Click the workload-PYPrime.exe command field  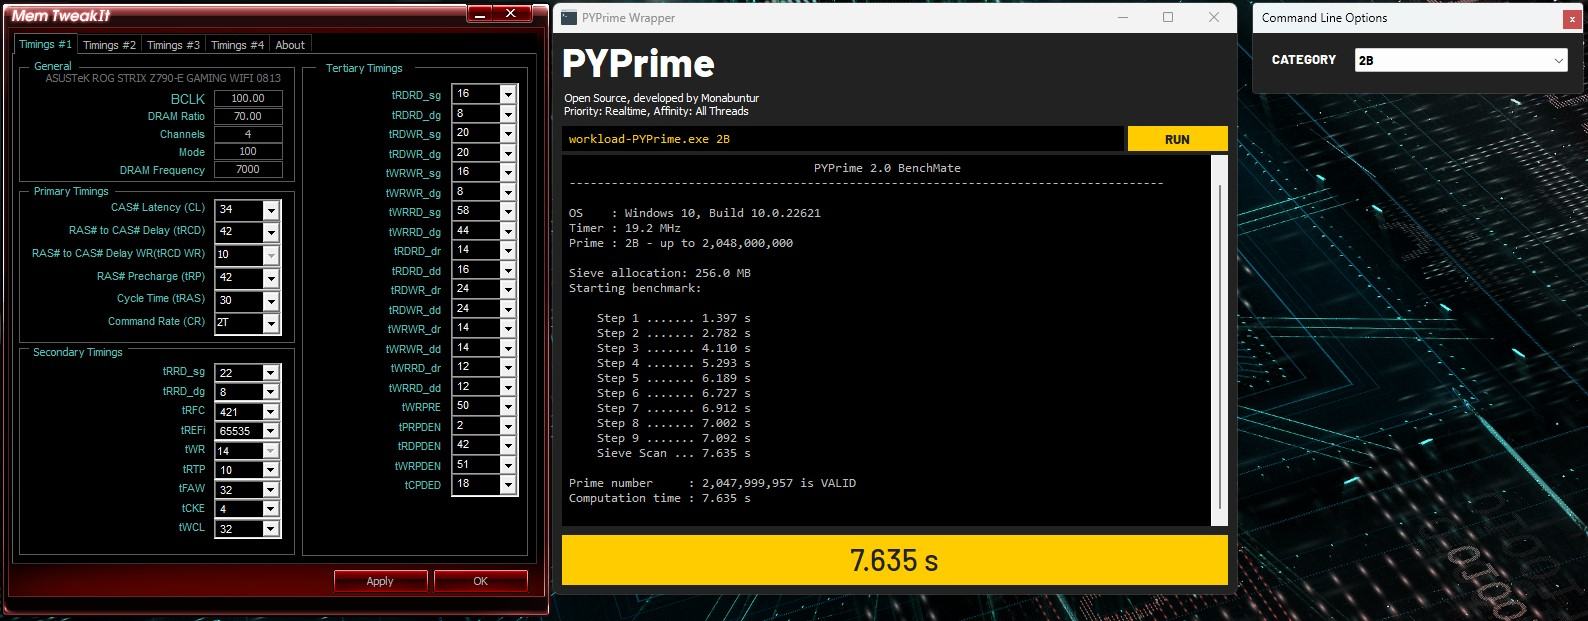click(x=842, y=139)
